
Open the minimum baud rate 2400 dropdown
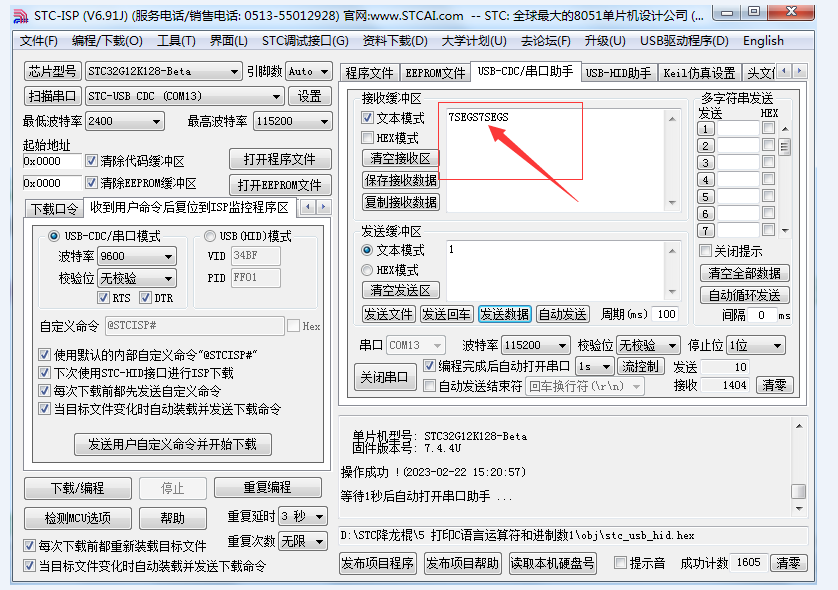coord(156,121)
